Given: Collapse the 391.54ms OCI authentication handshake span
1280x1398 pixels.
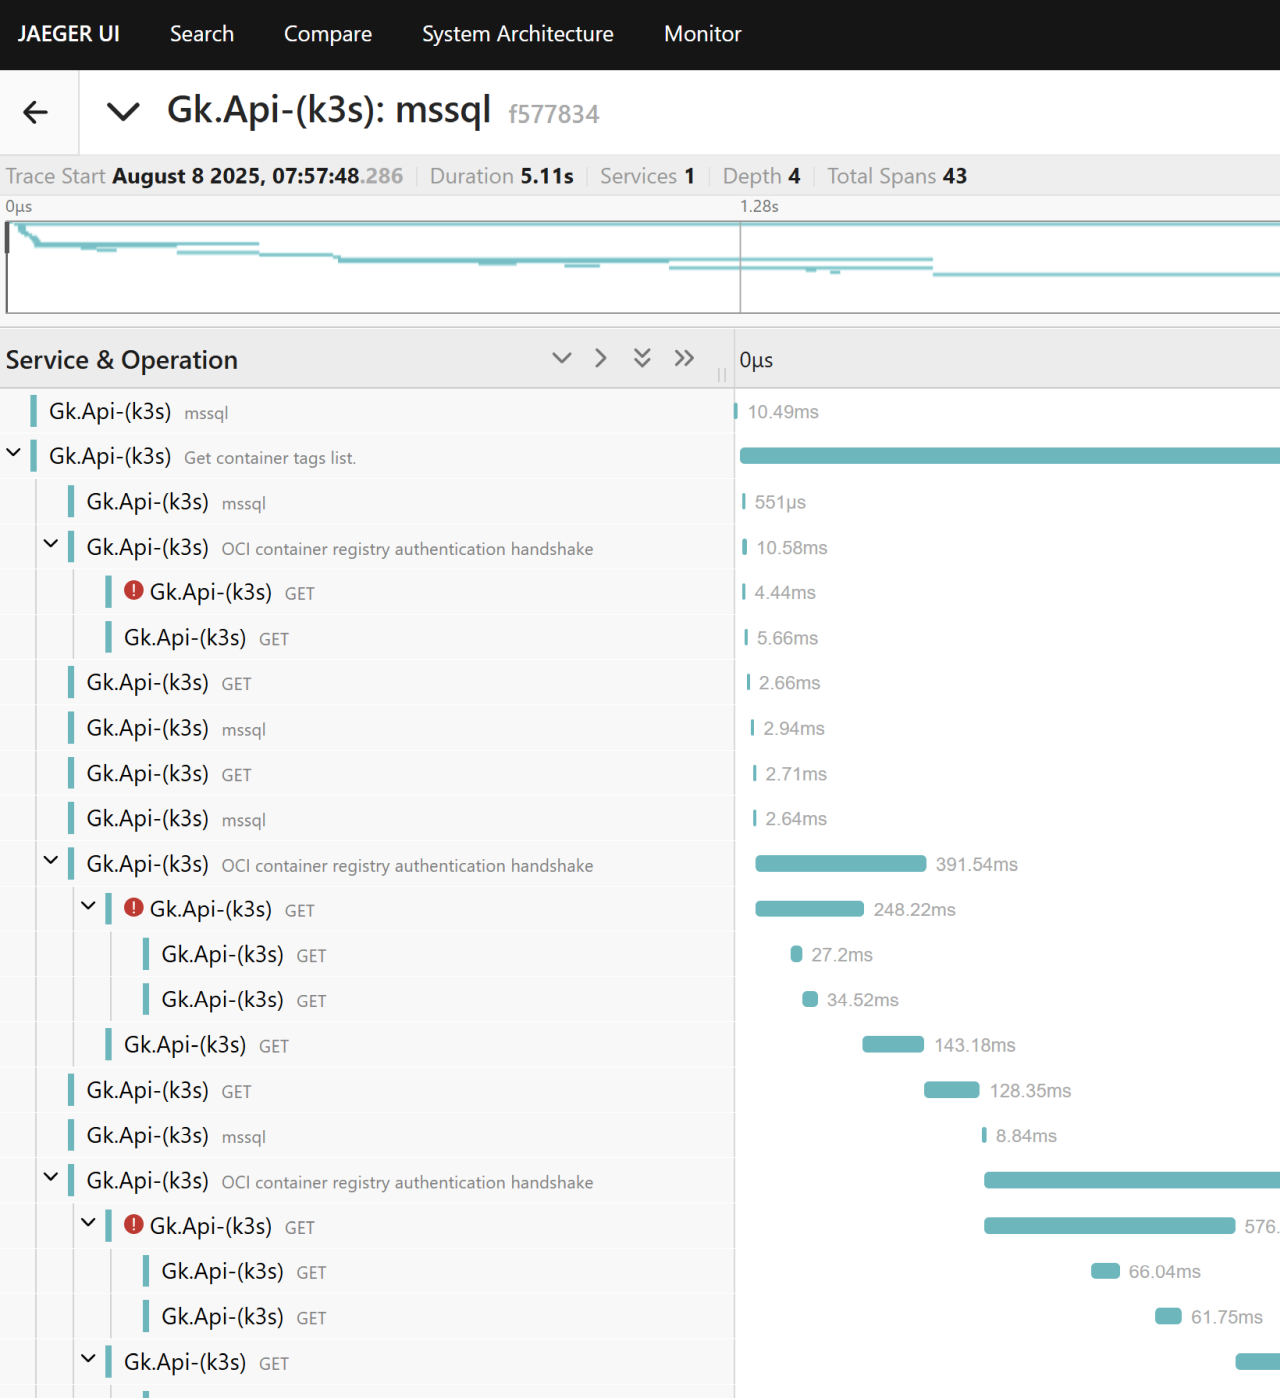Looking at the screenshot, I should (51, 860).
